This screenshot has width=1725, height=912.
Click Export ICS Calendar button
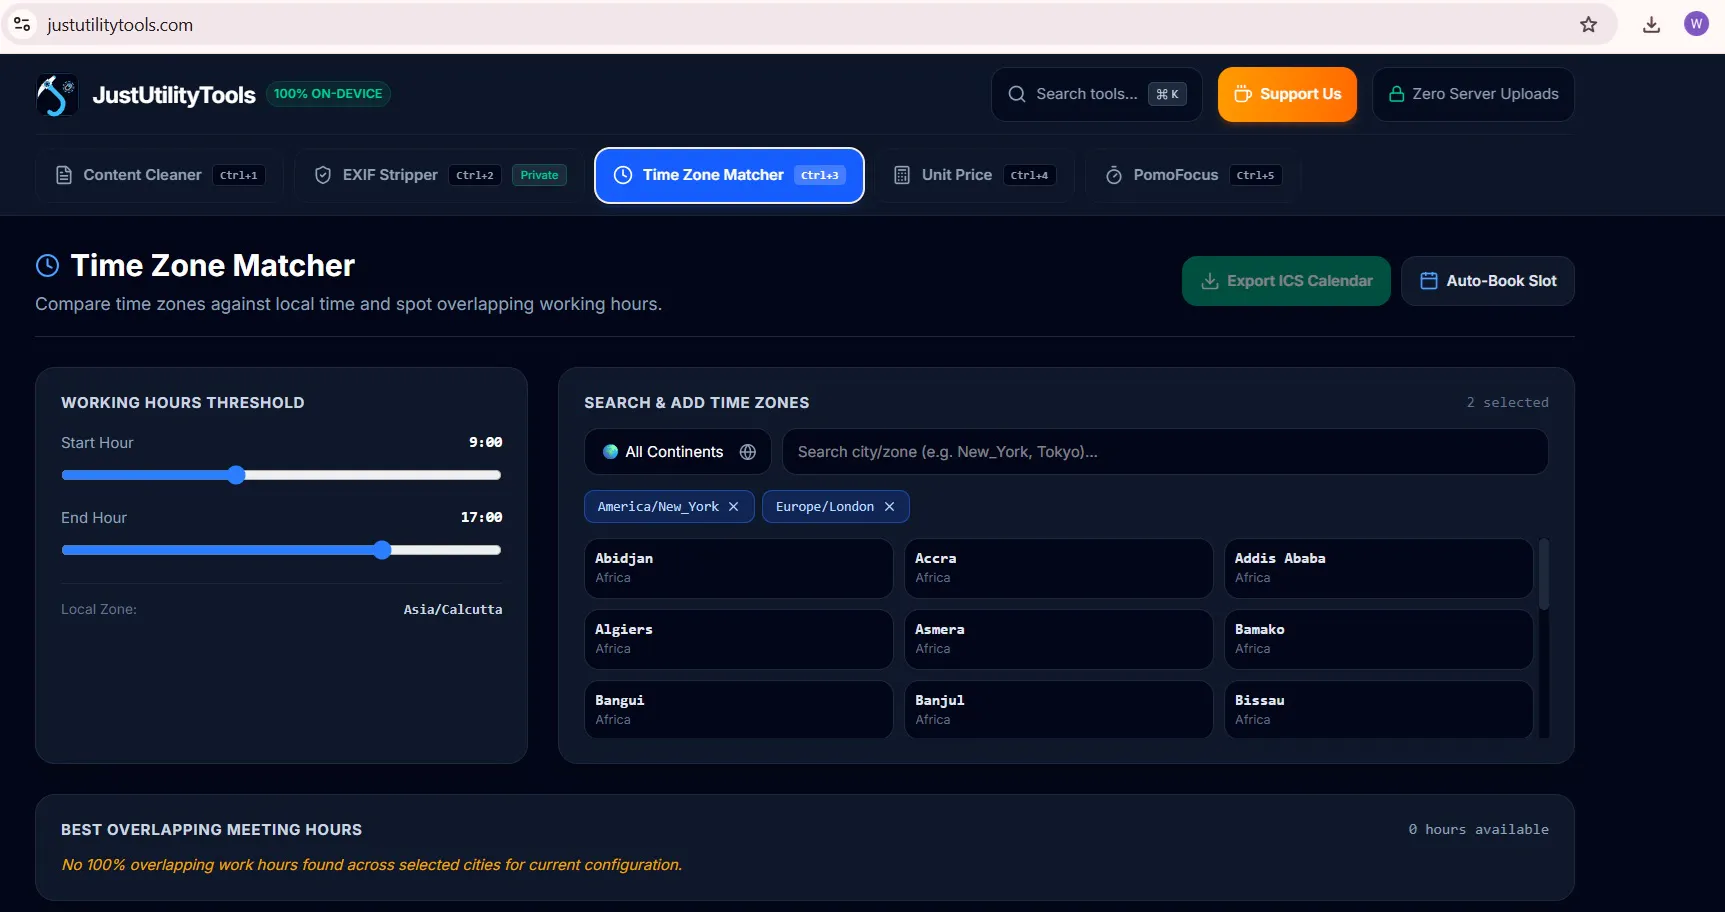click(x=1286, y=281)
